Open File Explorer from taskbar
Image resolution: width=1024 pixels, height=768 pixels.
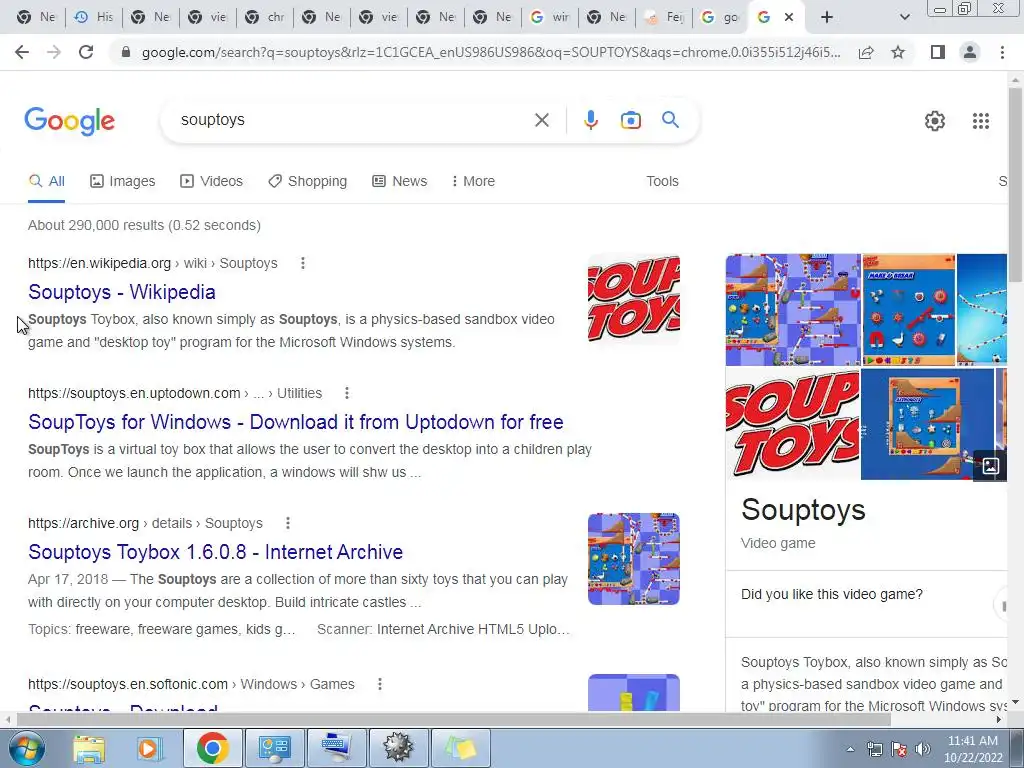(x=89, y=748)
